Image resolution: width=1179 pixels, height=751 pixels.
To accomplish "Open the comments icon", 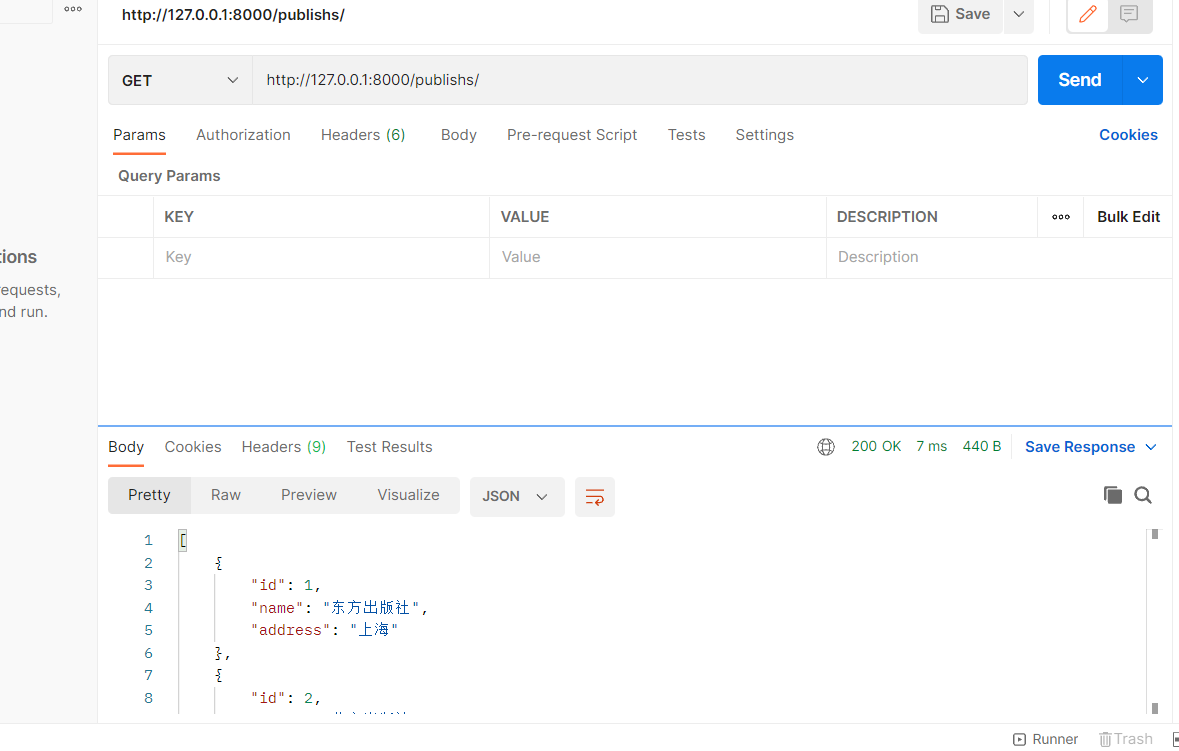I will (x=1129, y=14).
